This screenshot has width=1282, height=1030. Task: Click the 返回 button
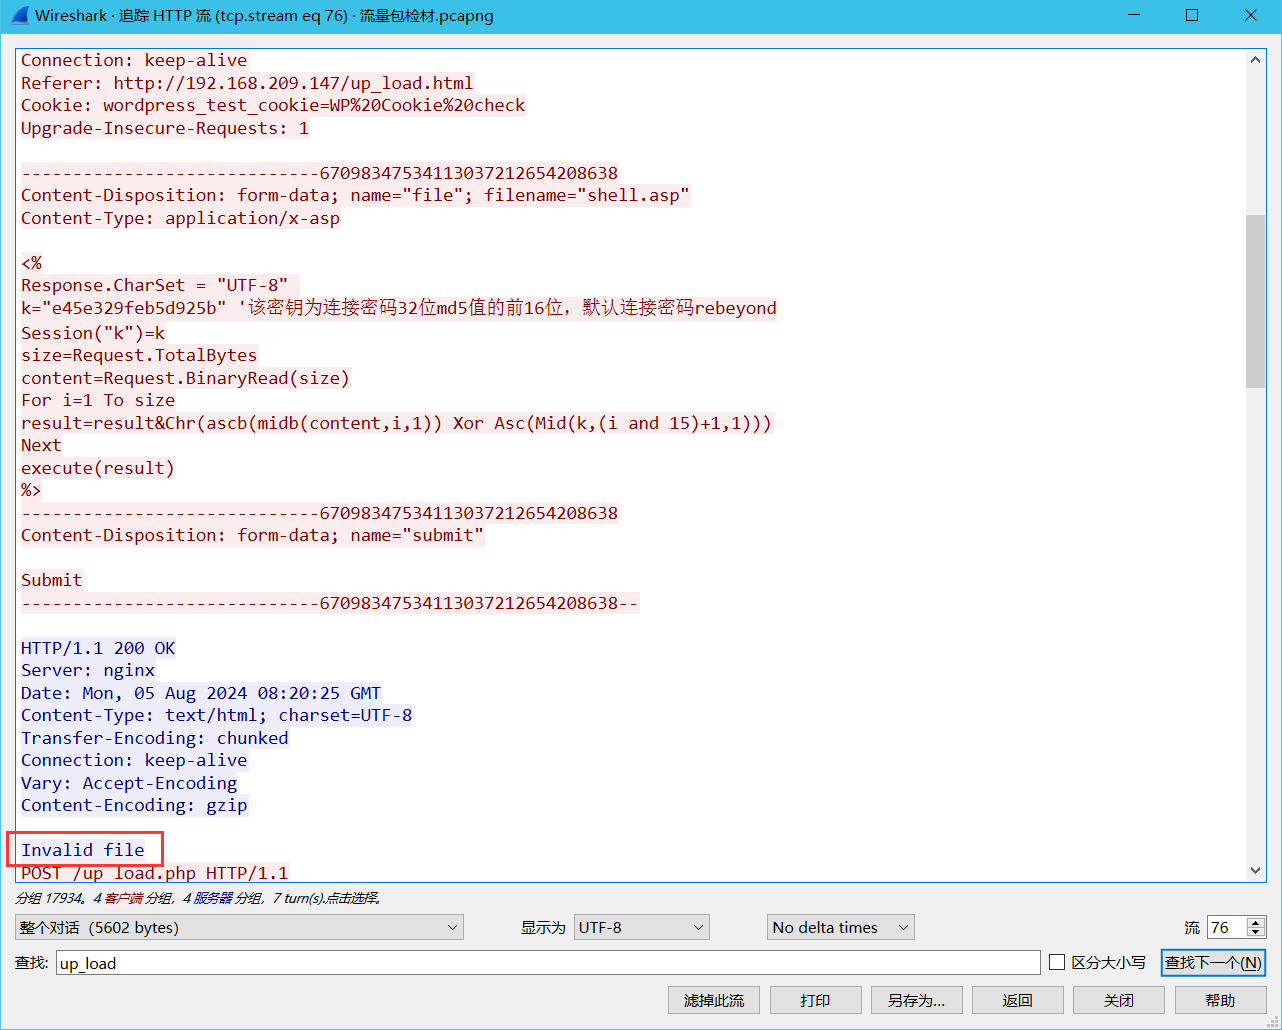(1017, 1000)
